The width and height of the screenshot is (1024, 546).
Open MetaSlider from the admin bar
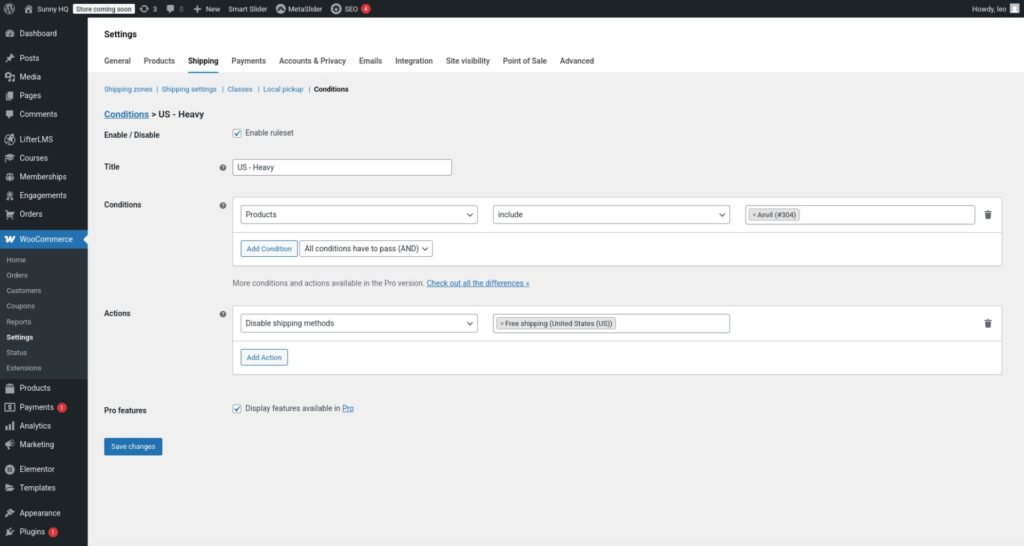coord(299,9)
